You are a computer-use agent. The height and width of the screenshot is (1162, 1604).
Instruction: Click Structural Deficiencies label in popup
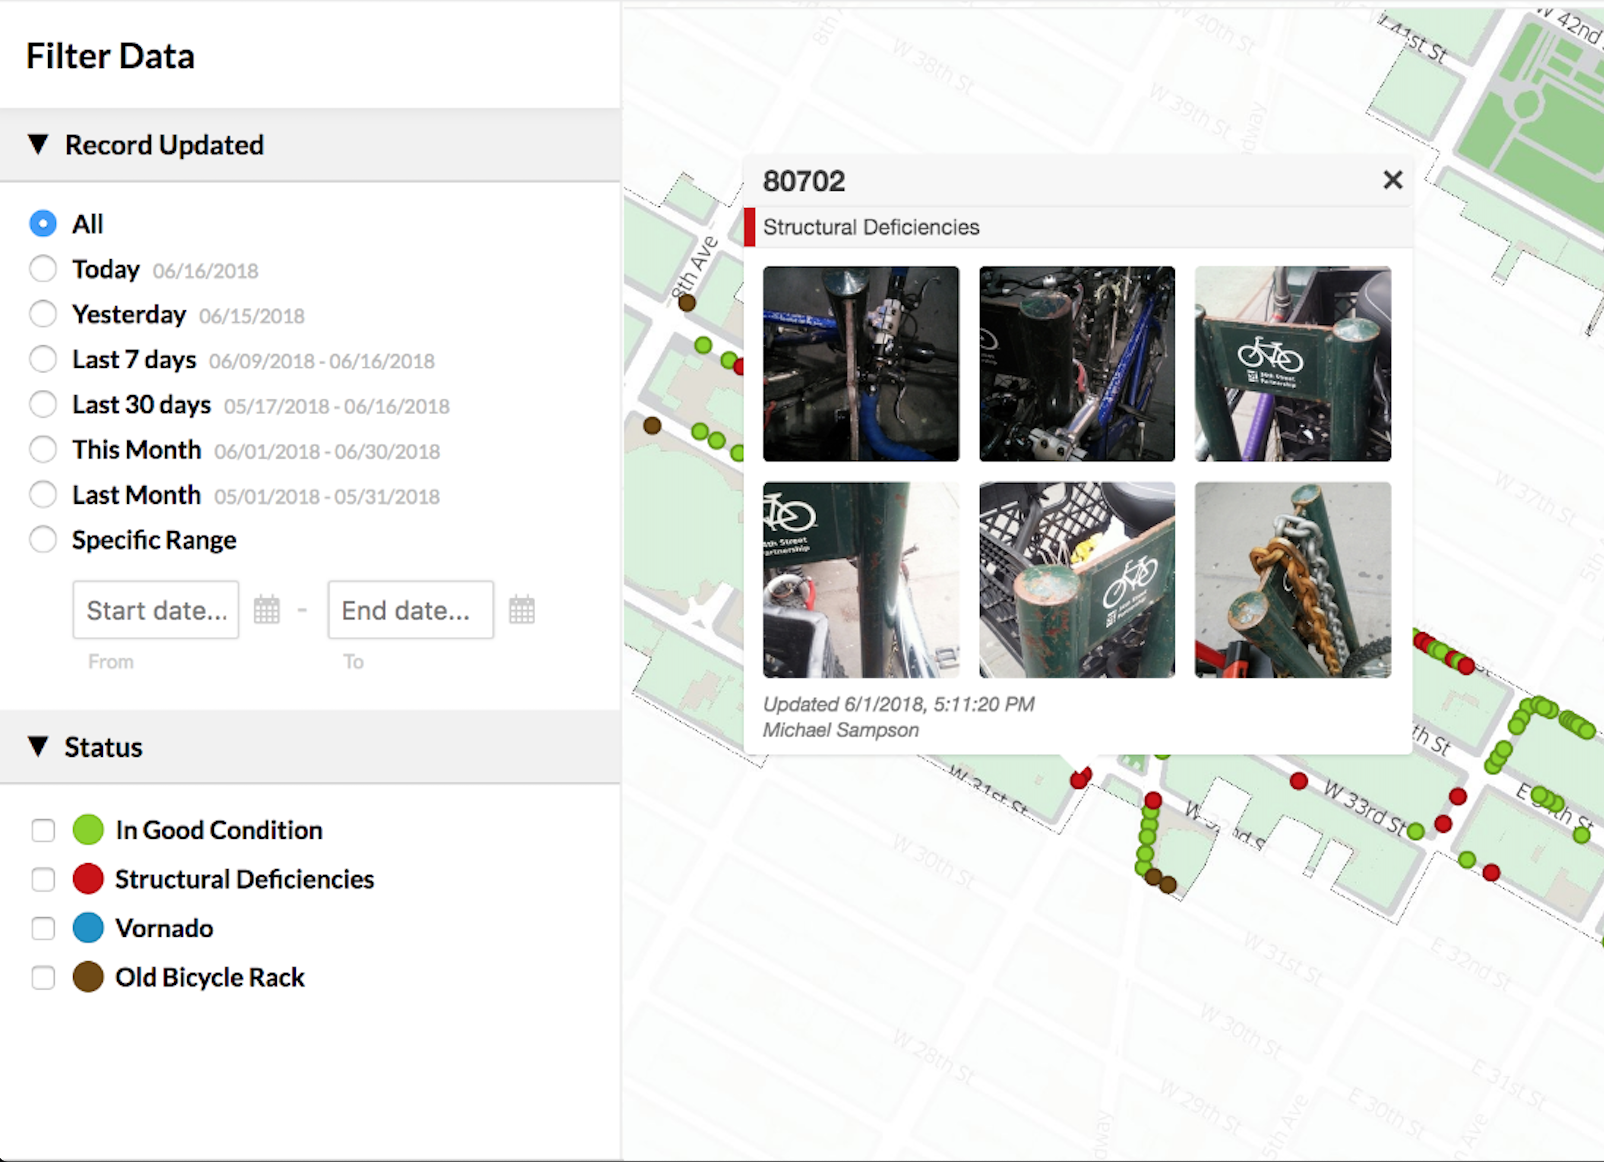point(871,227)
